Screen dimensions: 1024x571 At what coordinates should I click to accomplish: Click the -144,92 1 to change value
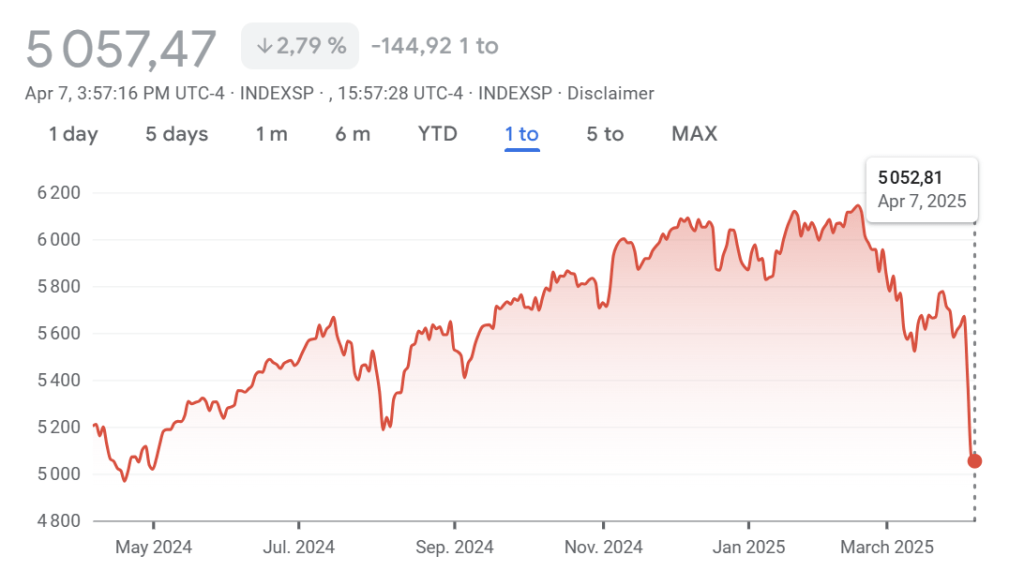434,46
